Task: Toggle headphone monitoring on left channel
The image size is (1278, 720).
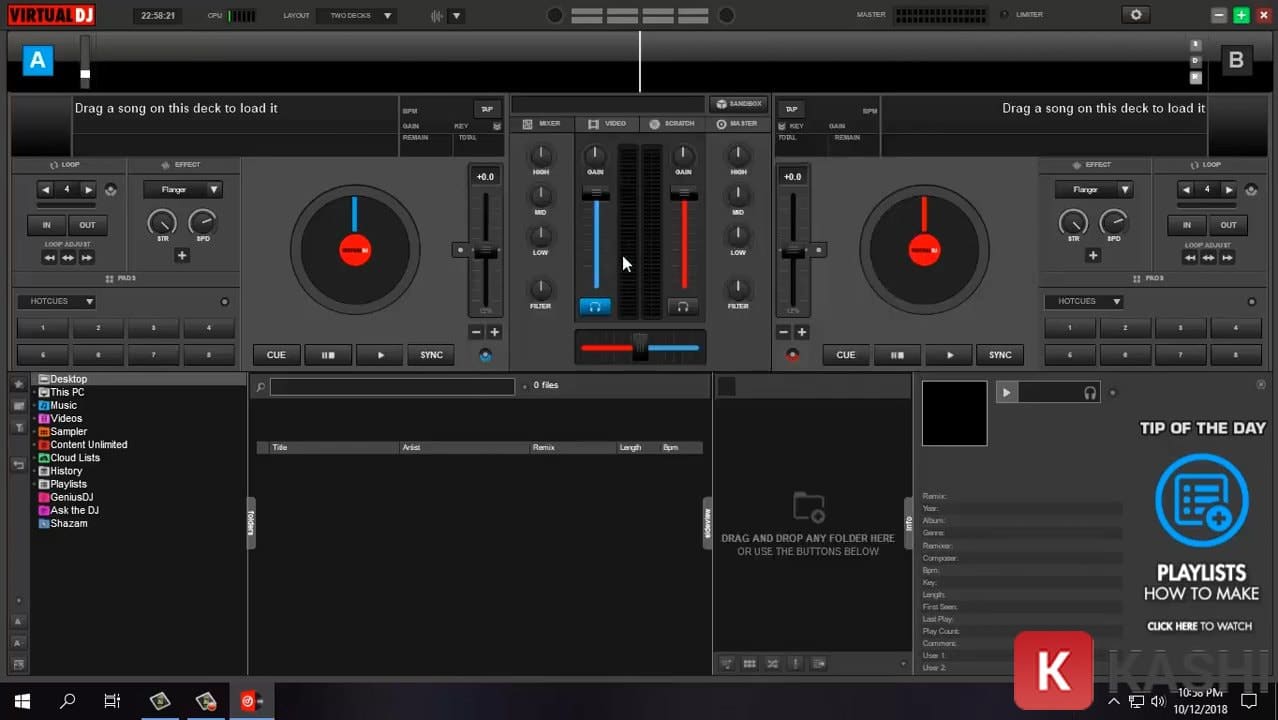Action: tap(595, 308)
